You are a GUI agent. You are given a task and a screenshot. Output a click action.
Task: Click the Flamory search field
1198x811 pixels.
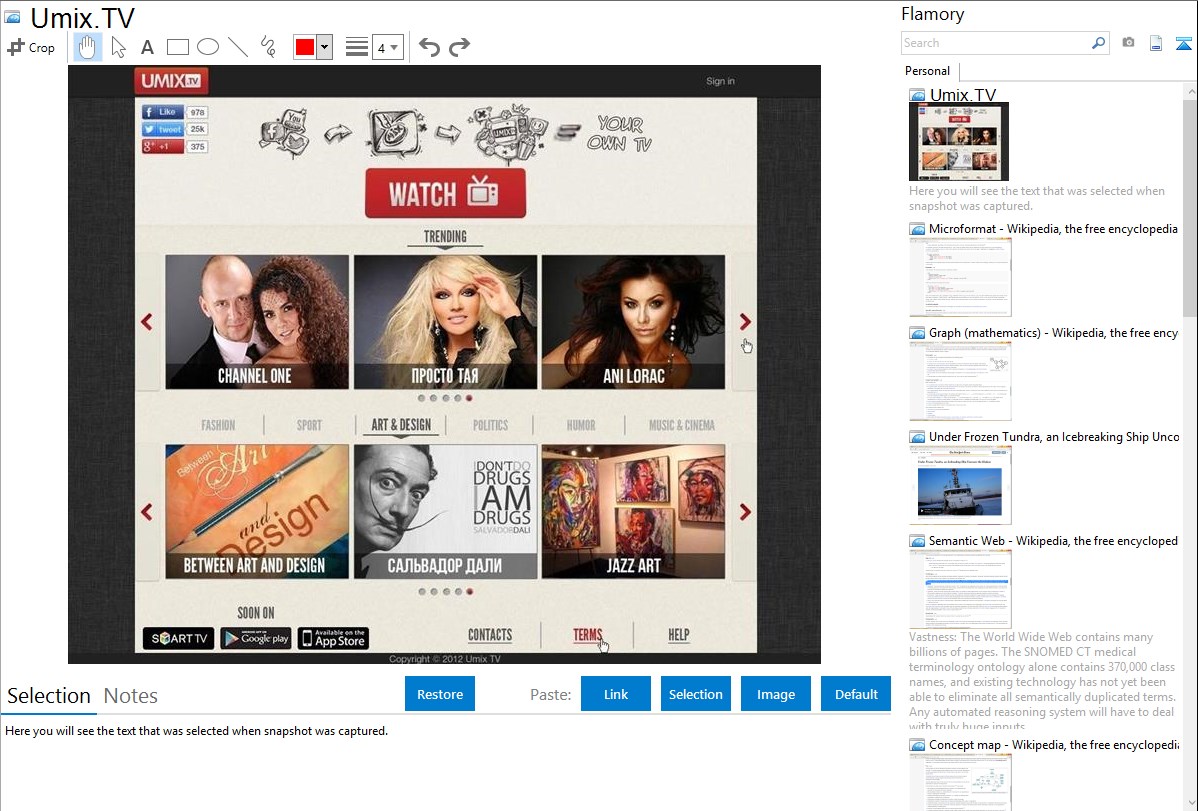(996, 43)
